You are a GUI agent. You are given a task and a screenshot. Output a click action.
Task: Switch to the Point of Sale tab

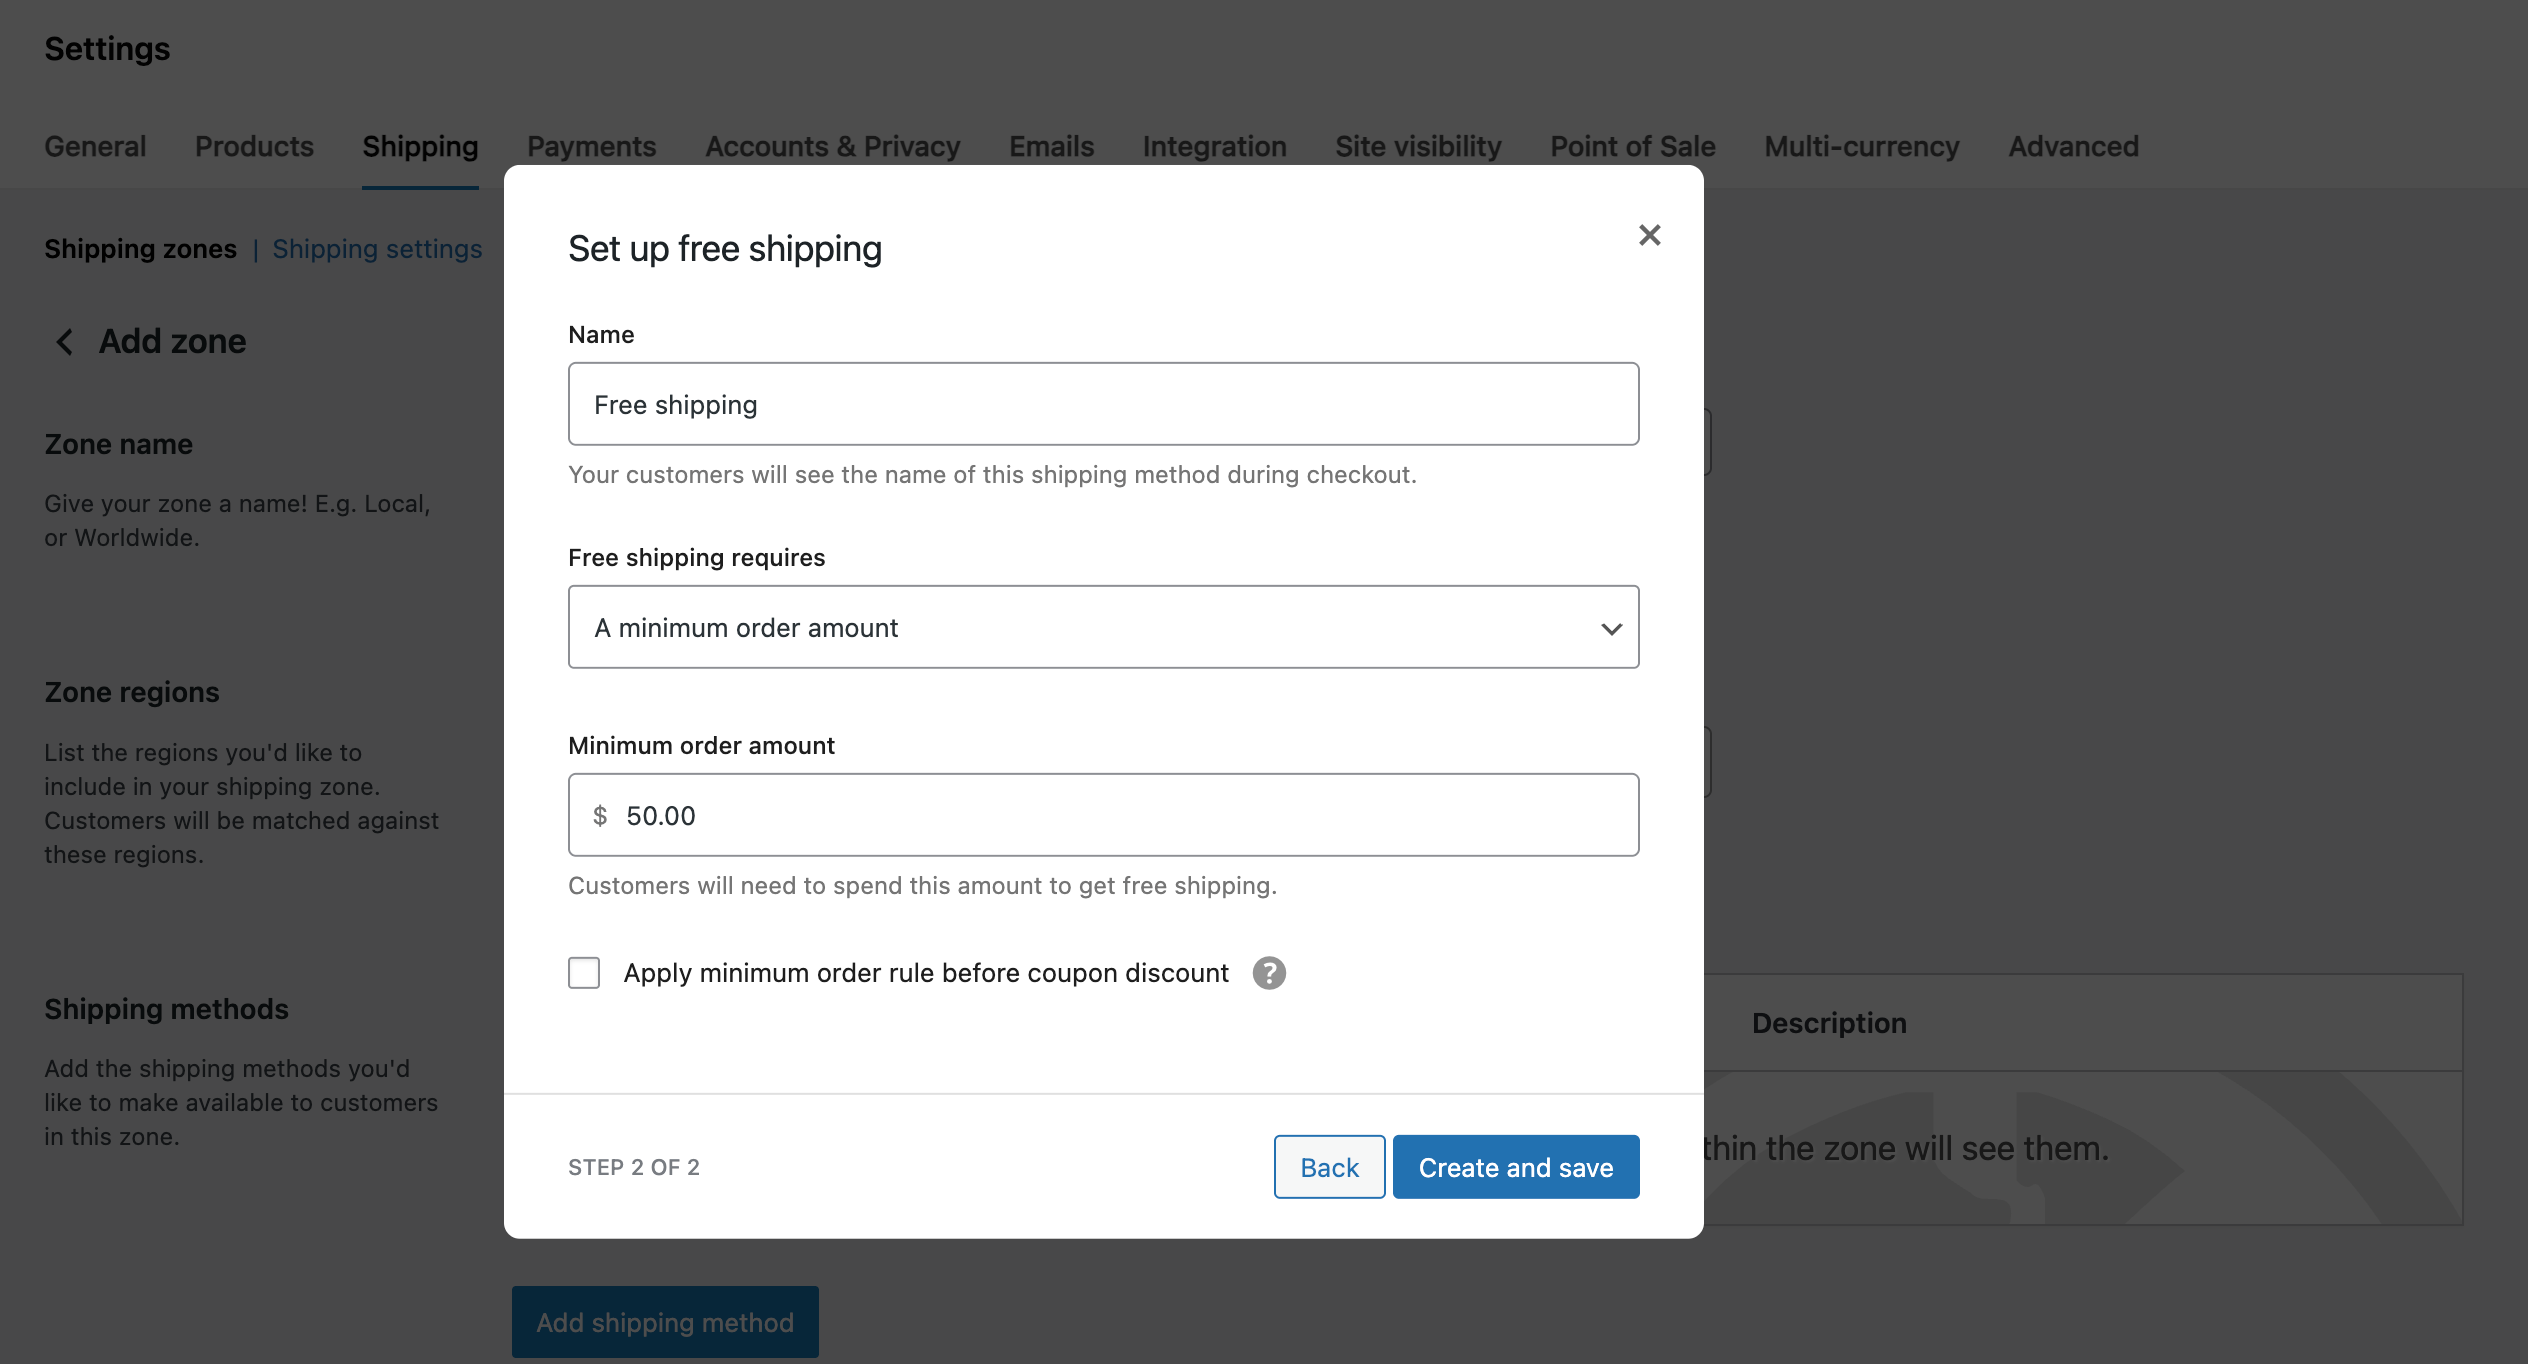pos(1632,146)
